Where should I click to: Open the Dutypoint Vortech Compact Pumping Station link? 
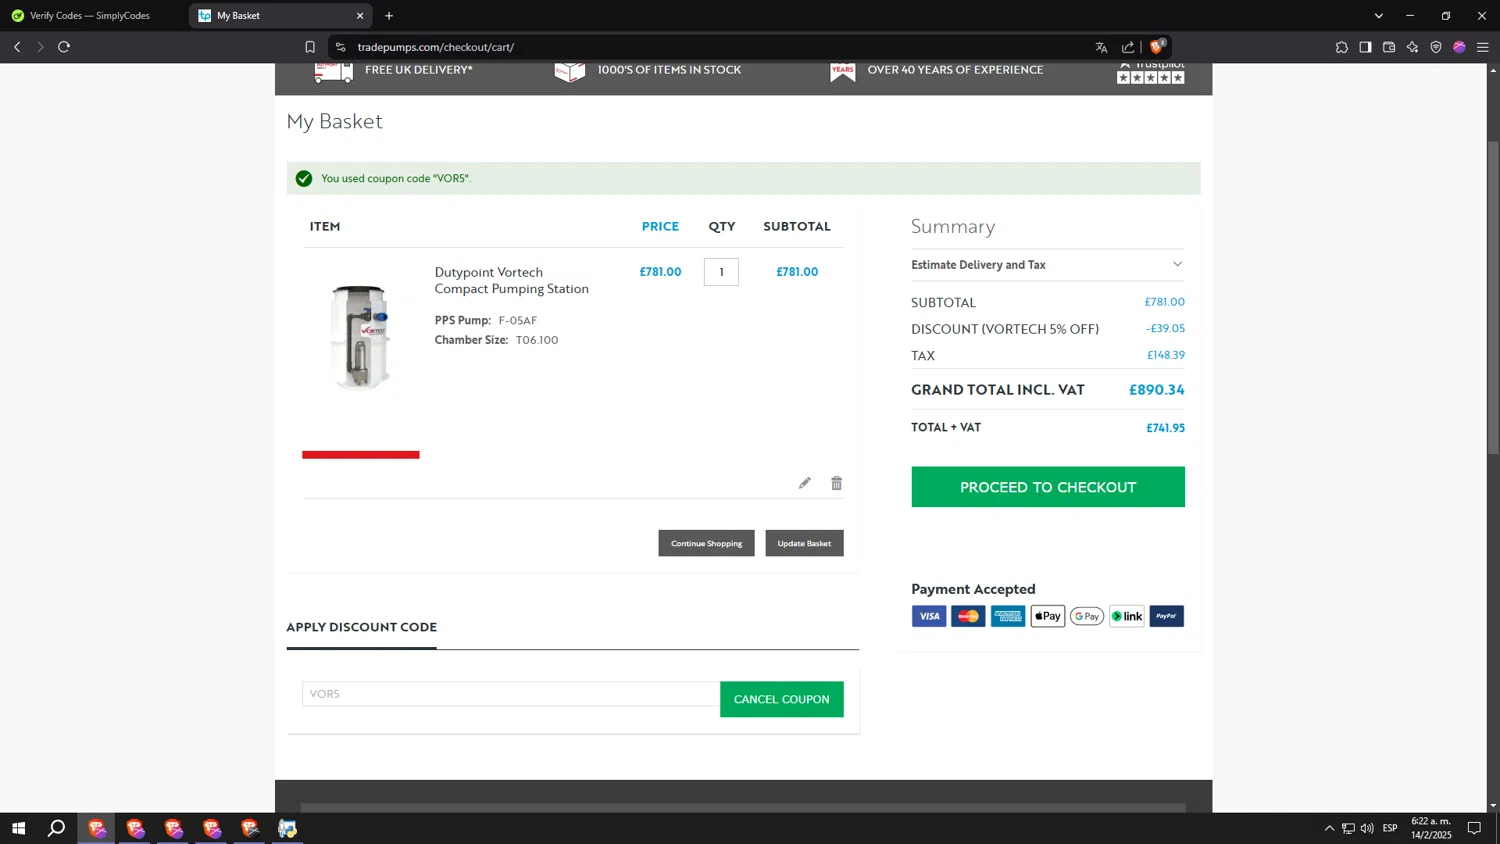coord(511,280)
